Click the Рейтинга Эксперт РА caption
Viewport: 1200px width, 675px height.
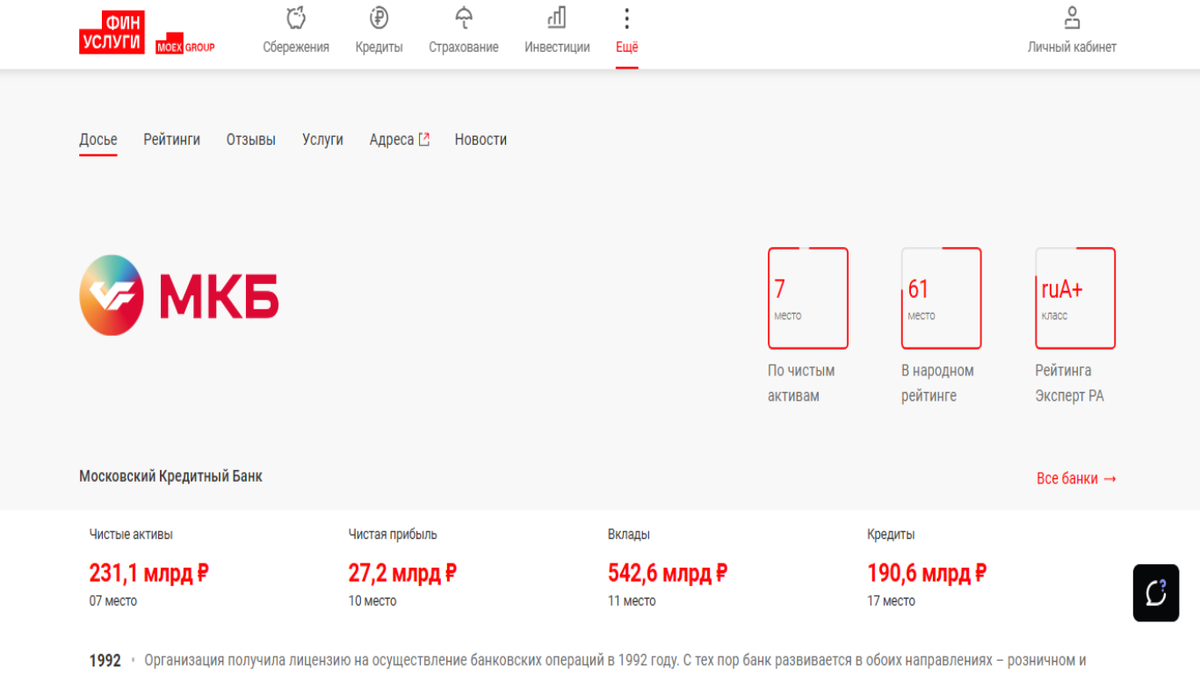[x=1070, y=383]
